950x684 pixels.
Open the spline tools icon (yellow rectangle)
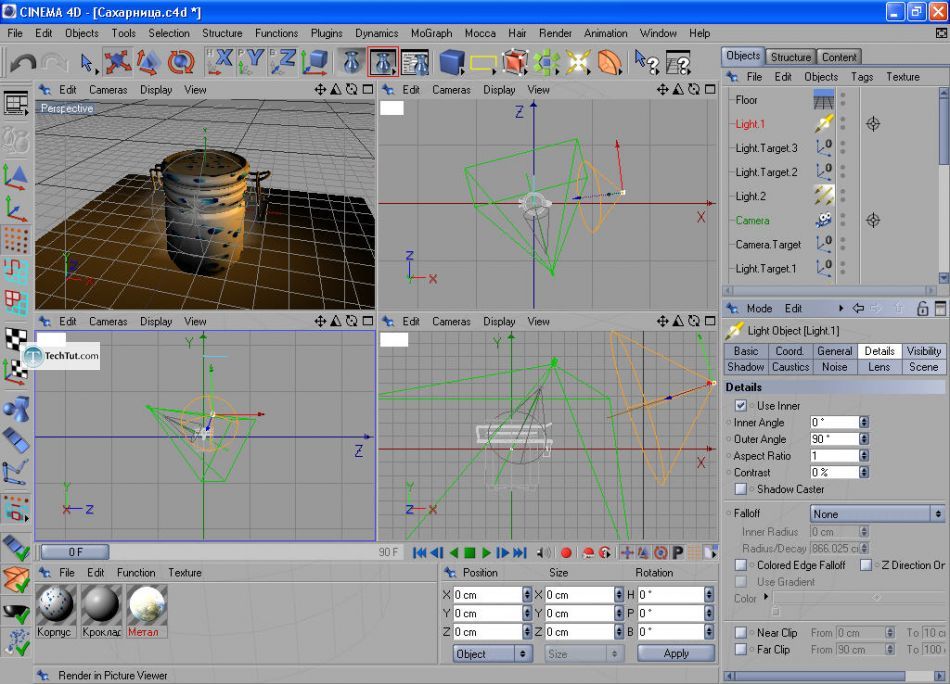point(483,62)
